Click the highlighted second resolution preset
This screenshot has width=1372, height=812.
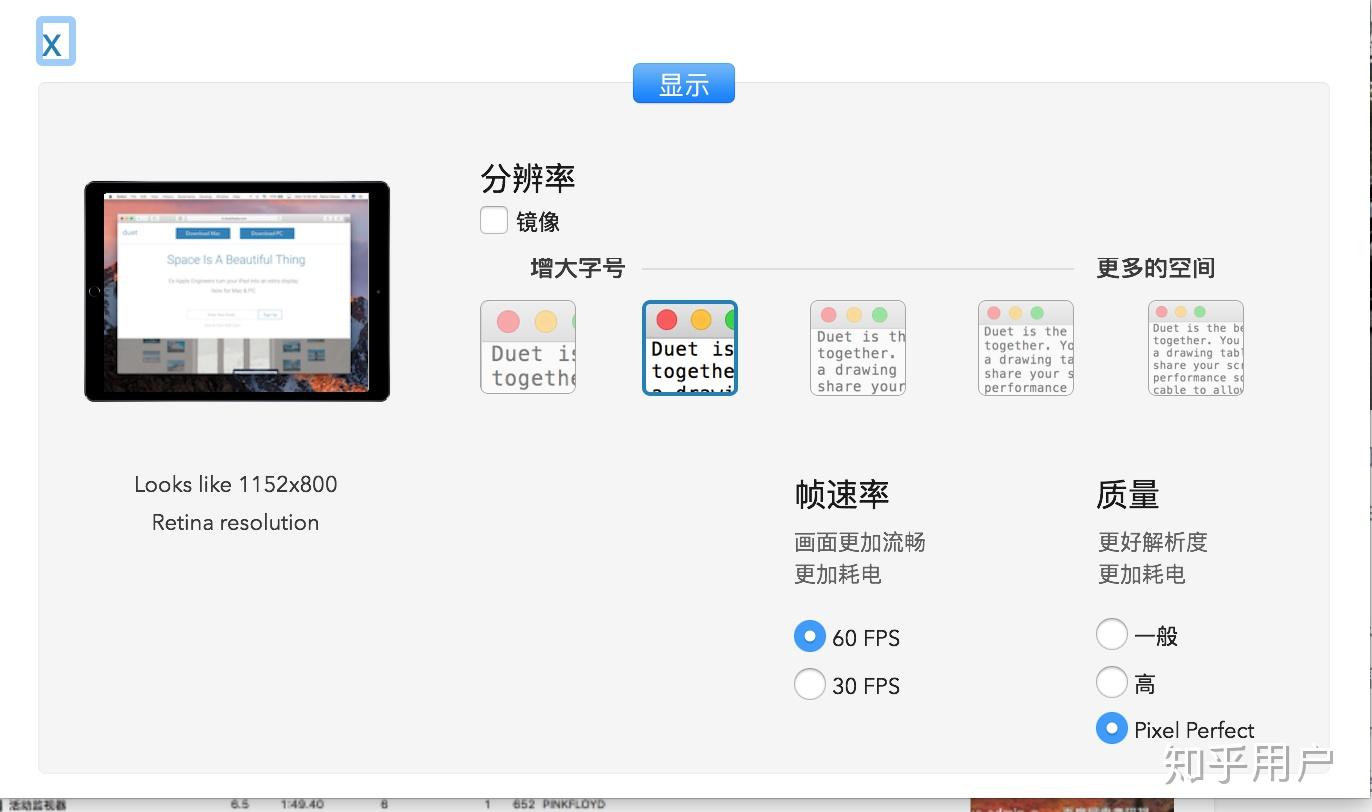(x=689, y=347)
